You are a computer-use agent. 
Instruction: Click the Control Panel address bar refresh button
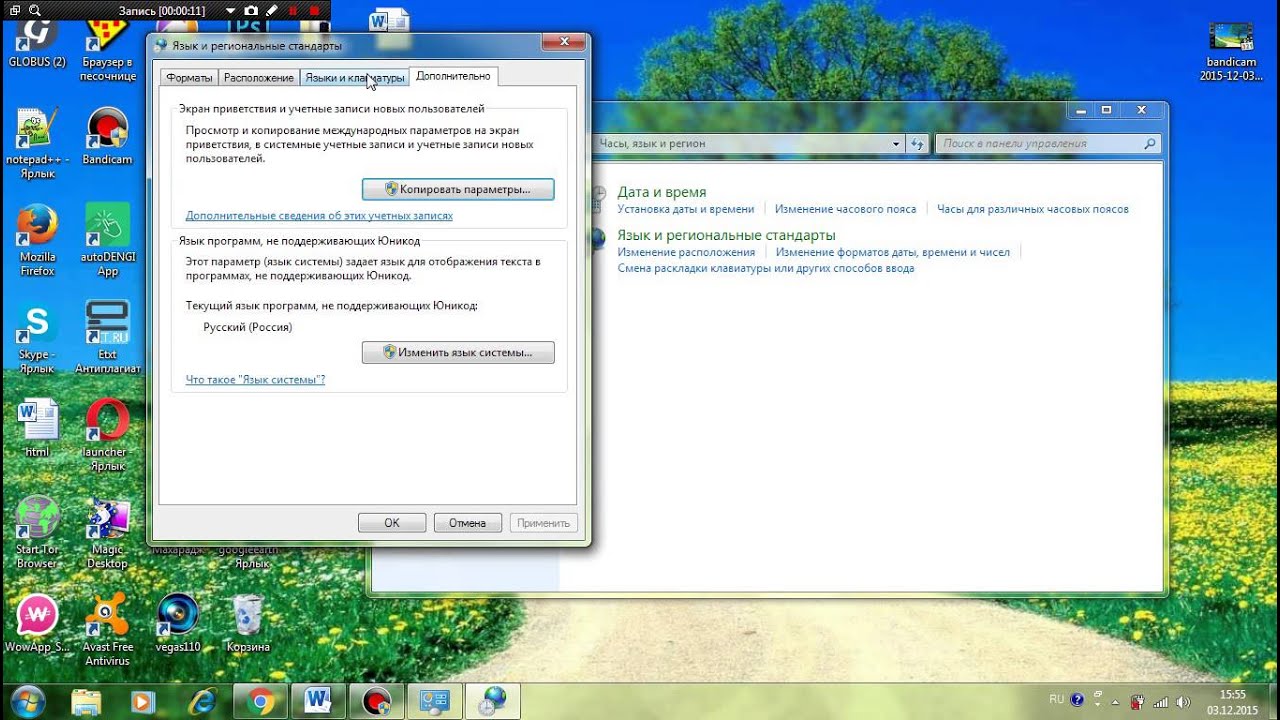(x=917, y=144)
